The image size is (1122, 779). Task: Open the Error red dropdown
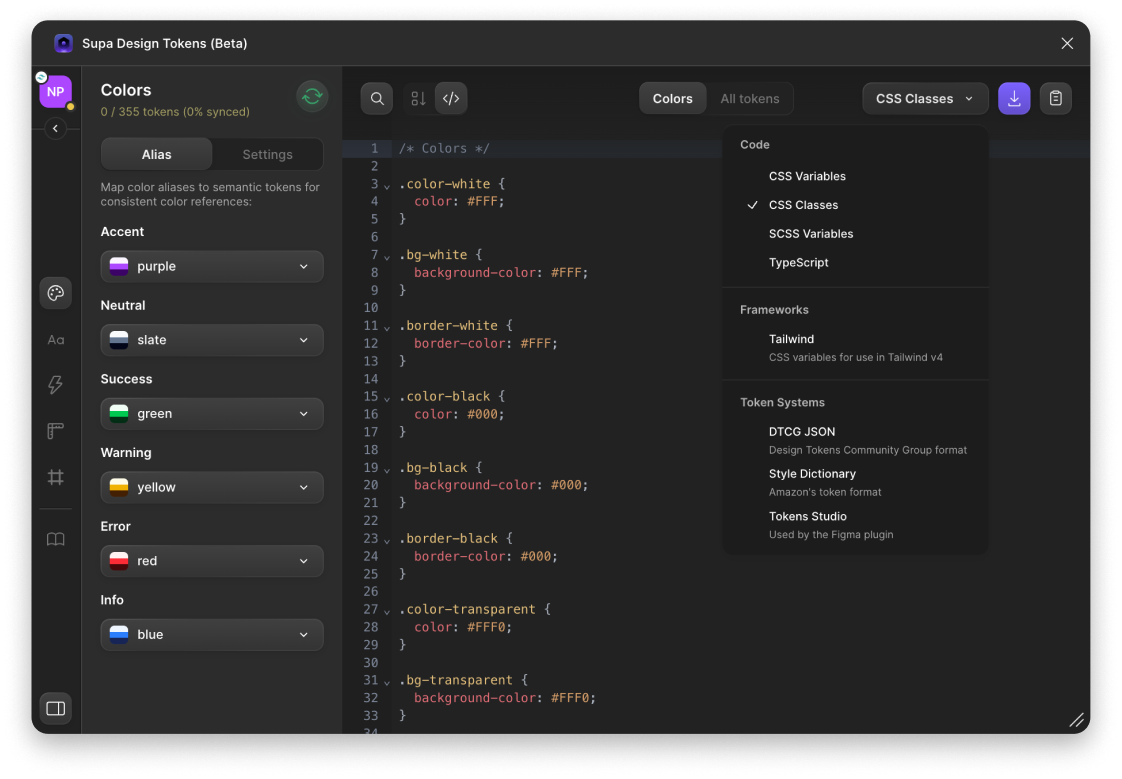[212, 561]
